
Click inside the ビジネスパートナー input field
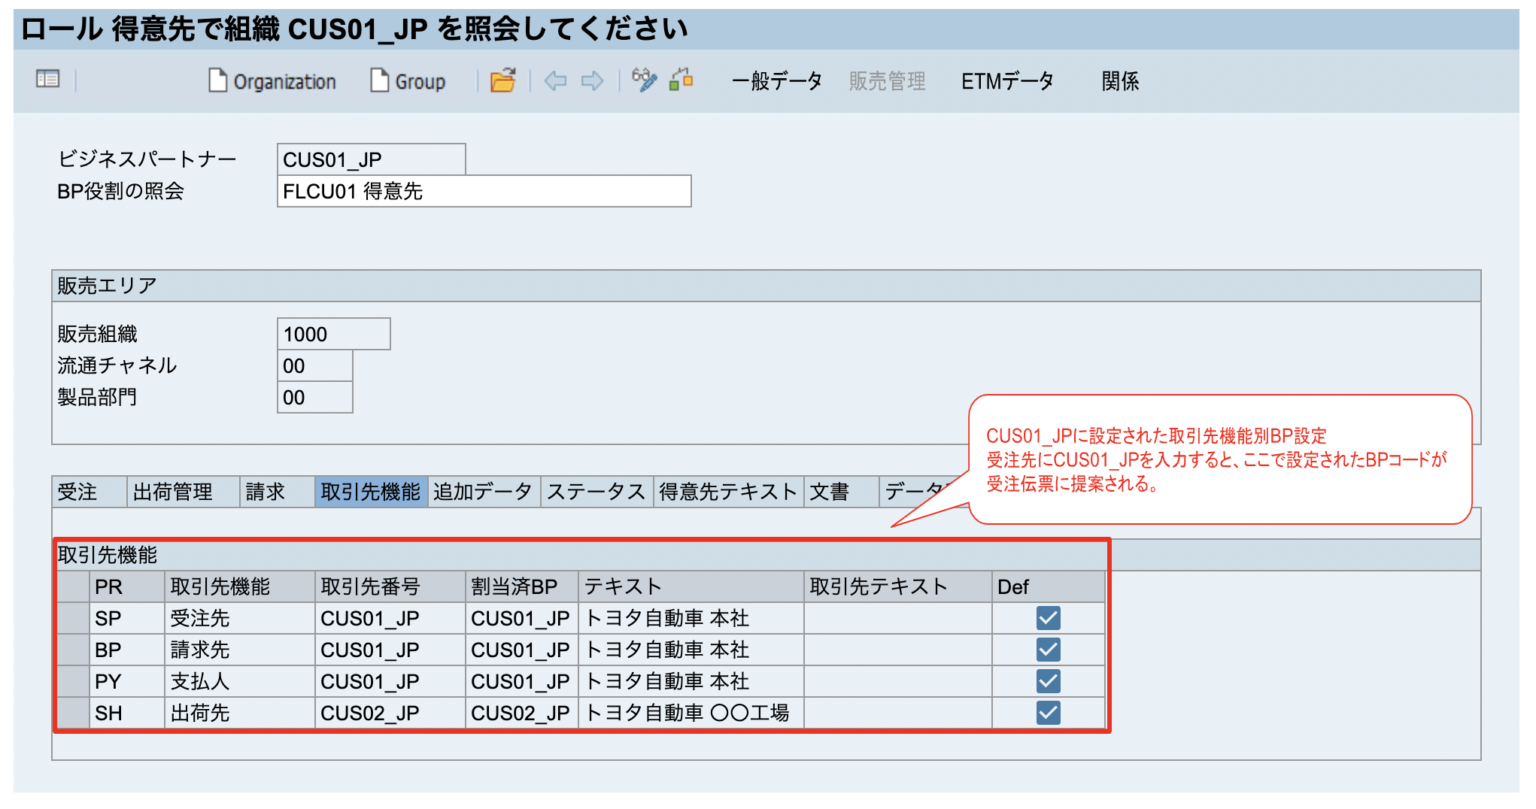coord(370,158)
